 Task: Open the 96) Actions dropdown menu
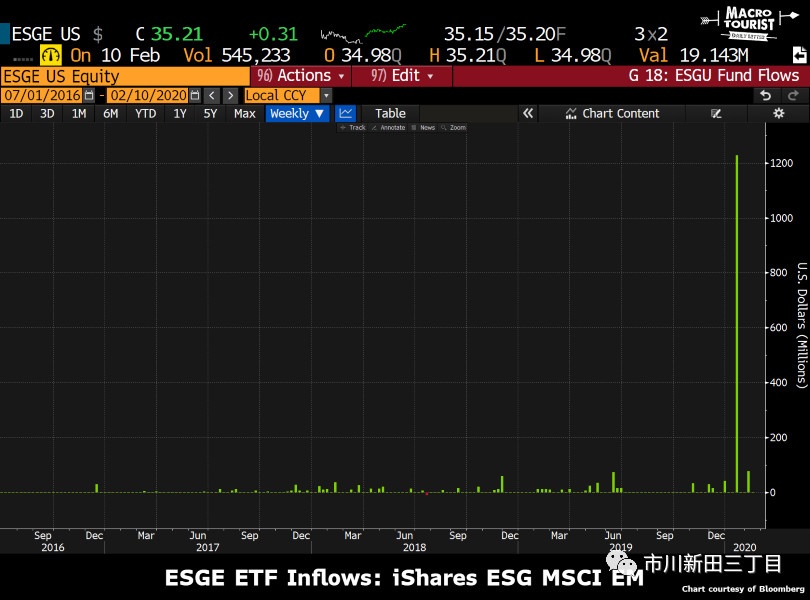pos(301,76)
